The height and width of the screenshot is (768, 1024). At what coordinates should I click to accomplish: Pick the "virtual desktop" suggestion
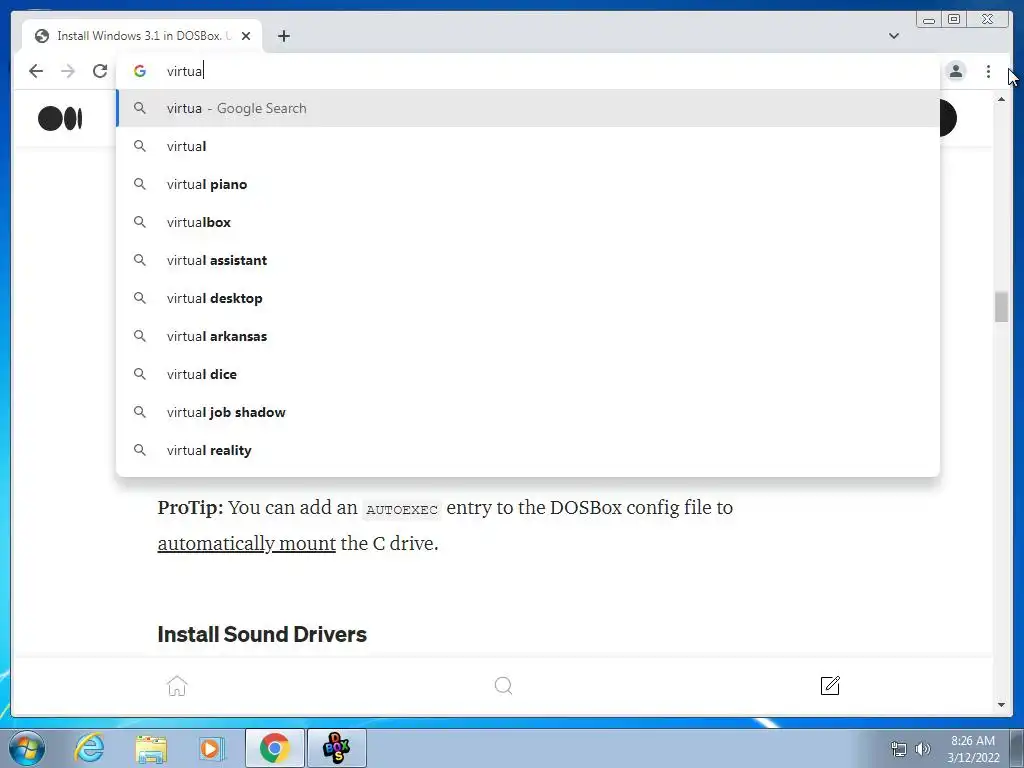528,298
